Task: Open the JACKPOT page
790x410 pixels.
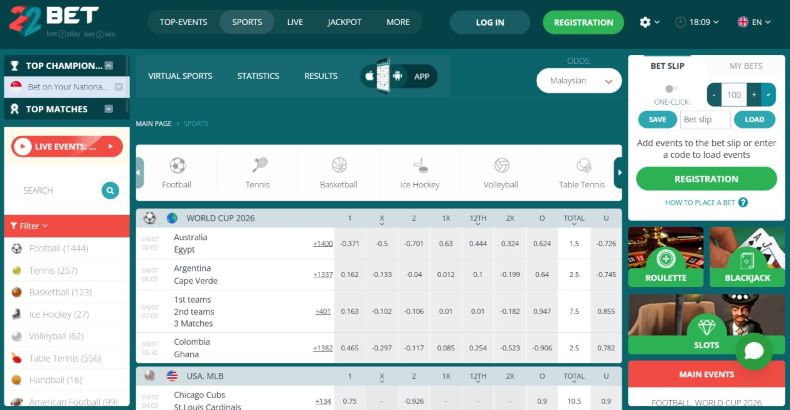Action: [344, 22]
